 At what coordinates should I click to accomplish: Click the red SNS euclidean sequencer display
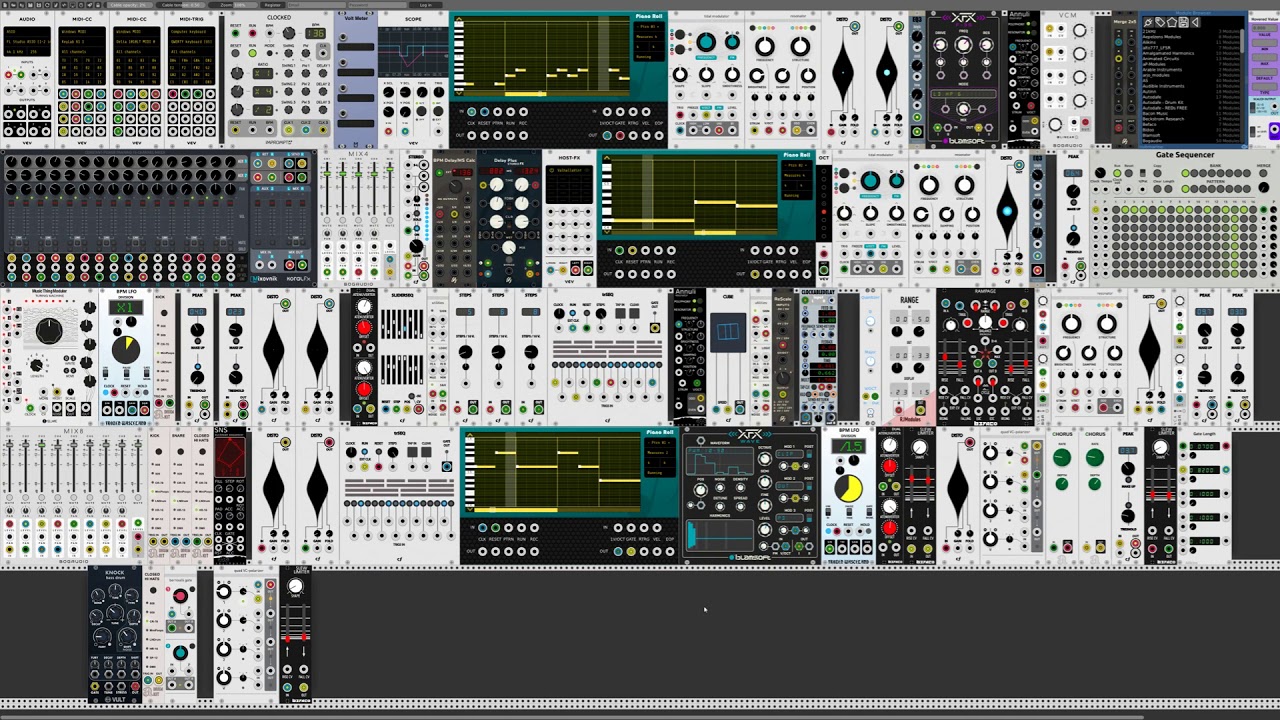(x=230, y=456)
